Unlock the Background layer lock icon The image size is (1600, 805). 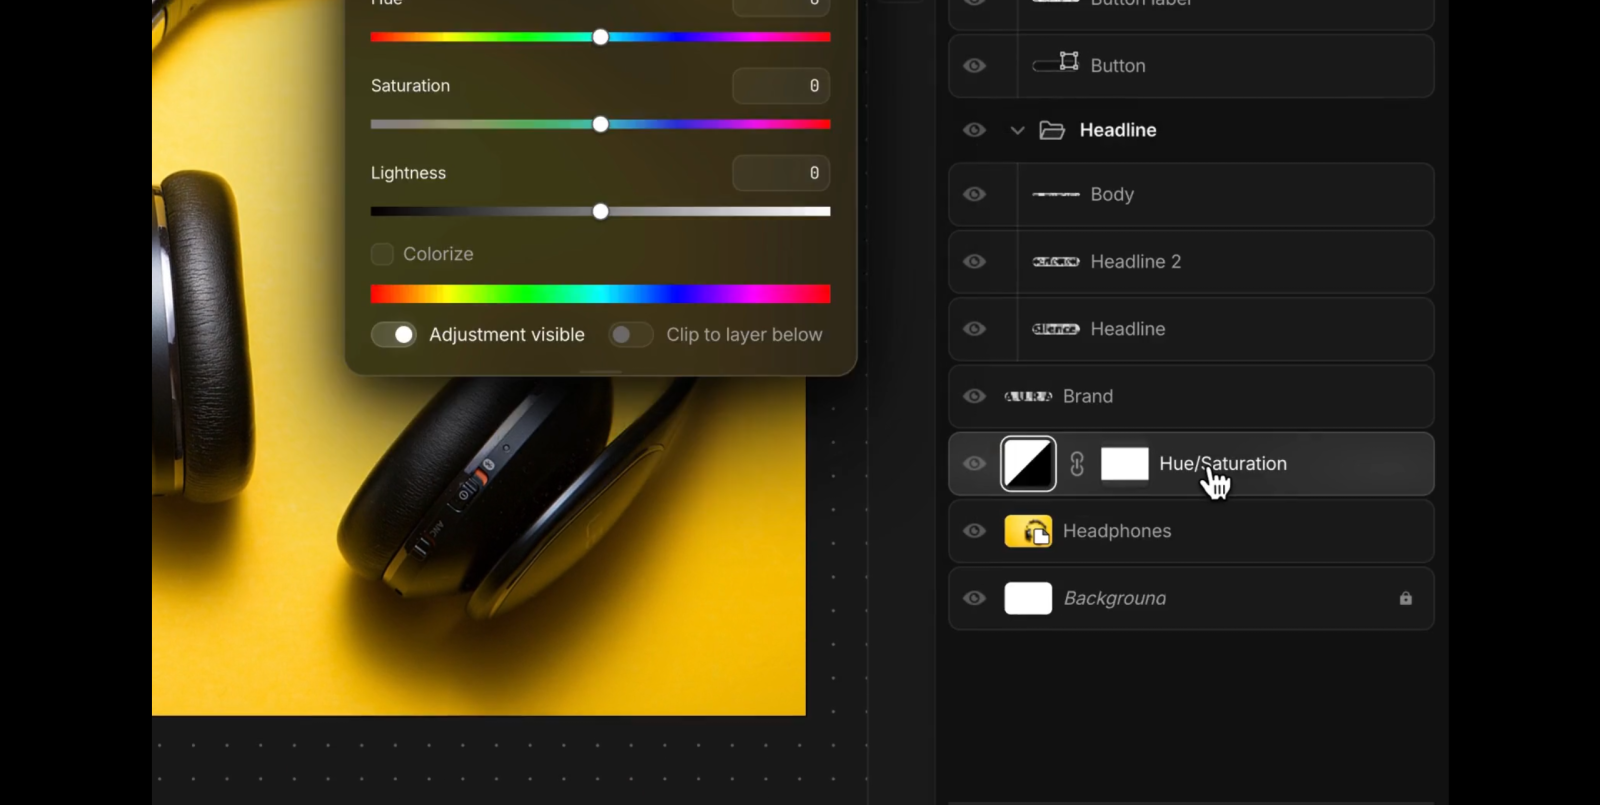[1406, 598]
